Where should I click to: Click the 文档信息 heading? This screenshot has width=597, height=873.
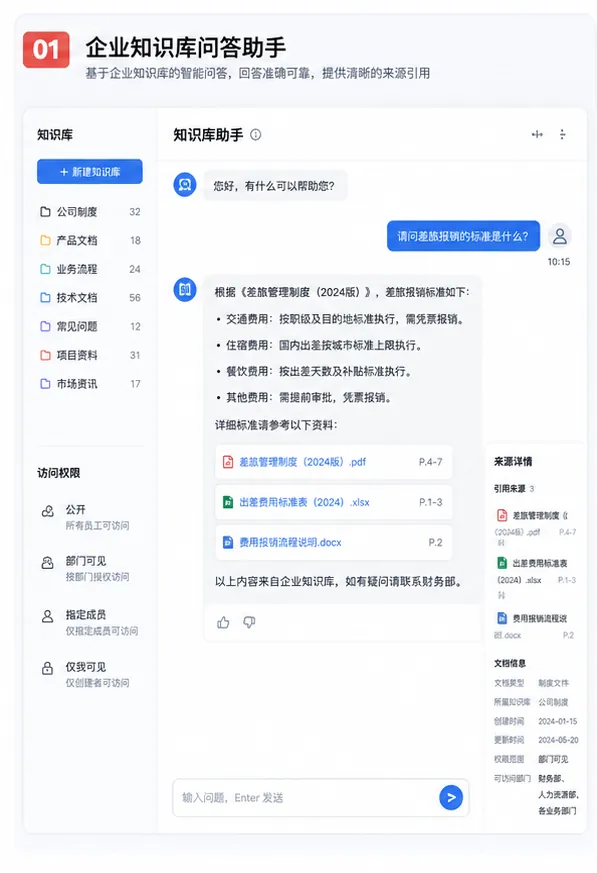click(x=510, y=663)
